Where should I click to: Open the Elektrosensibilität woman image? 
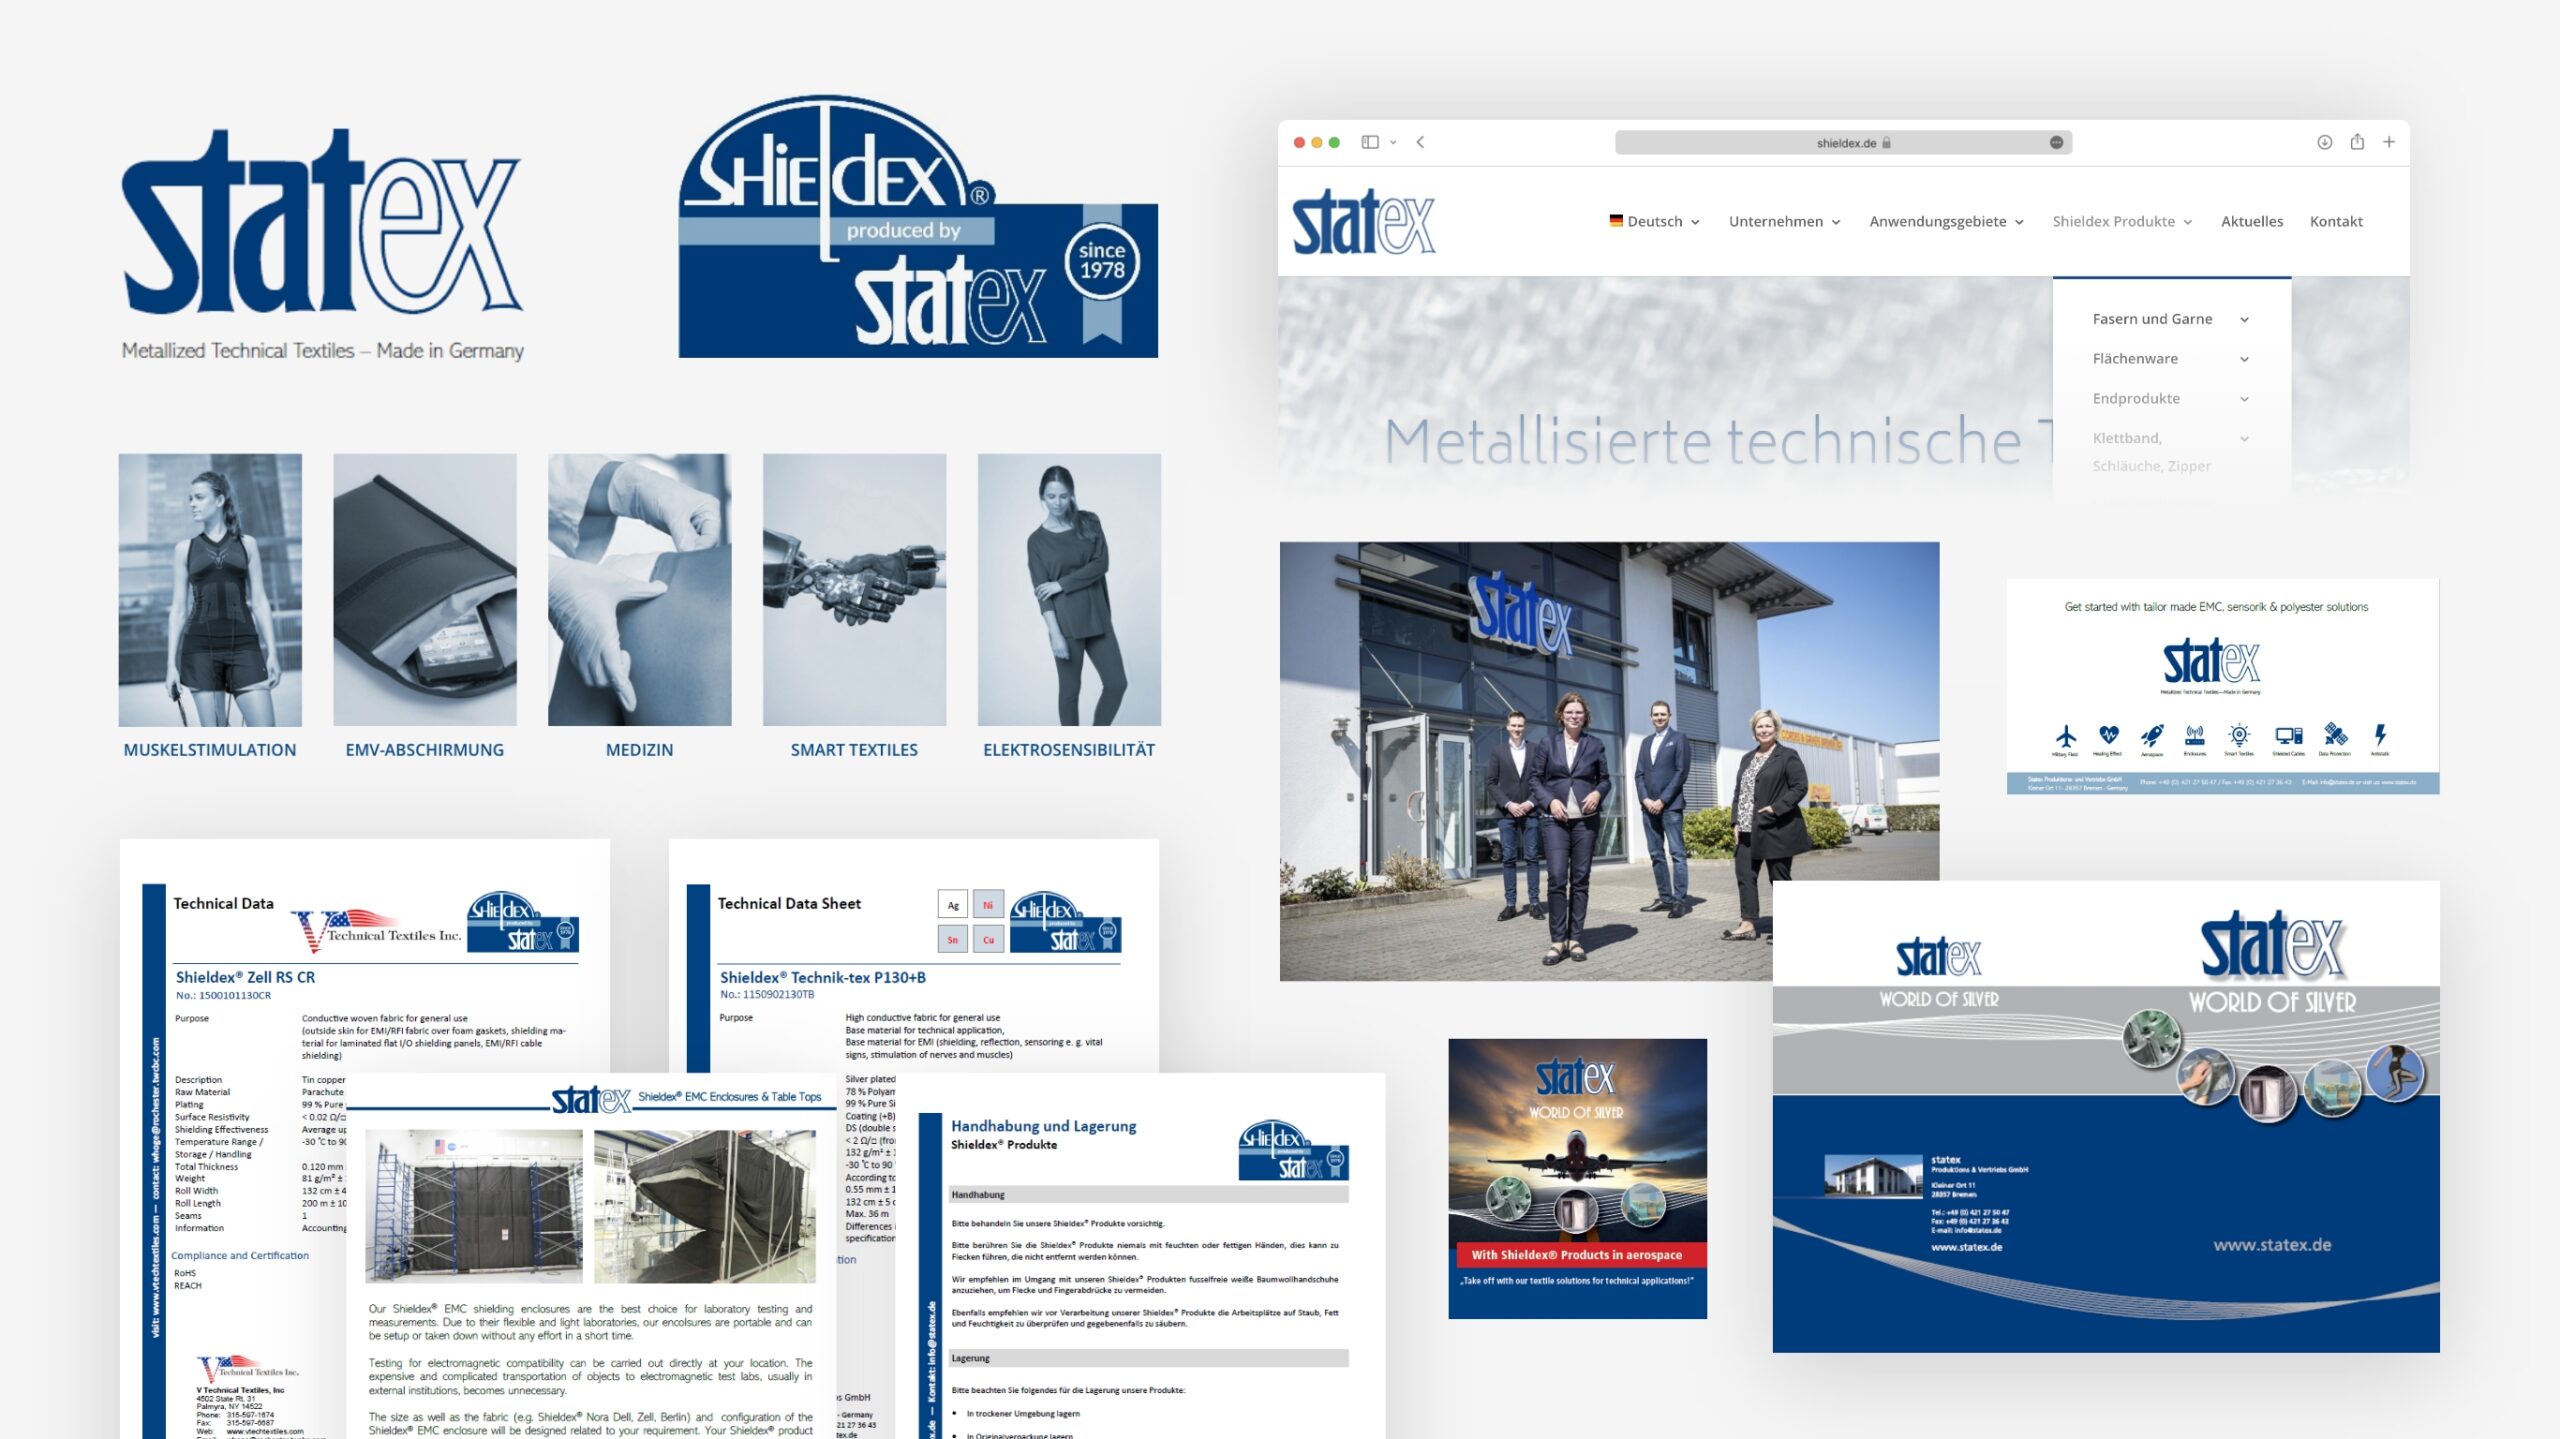[1069, 589]
